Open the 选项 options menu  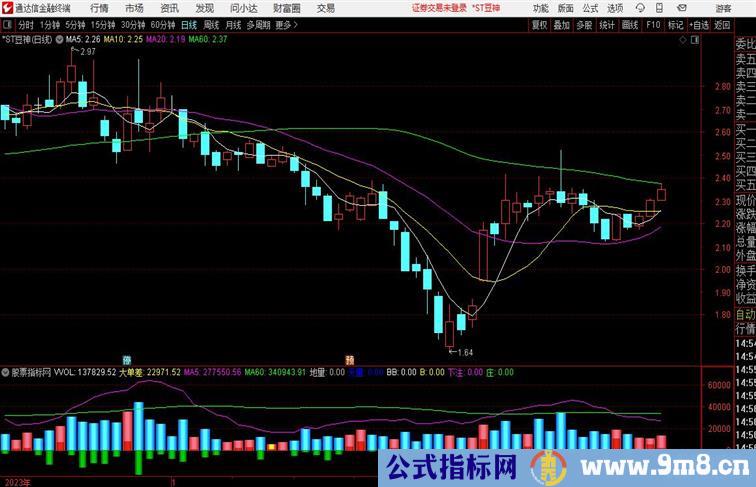pos(615,8)
